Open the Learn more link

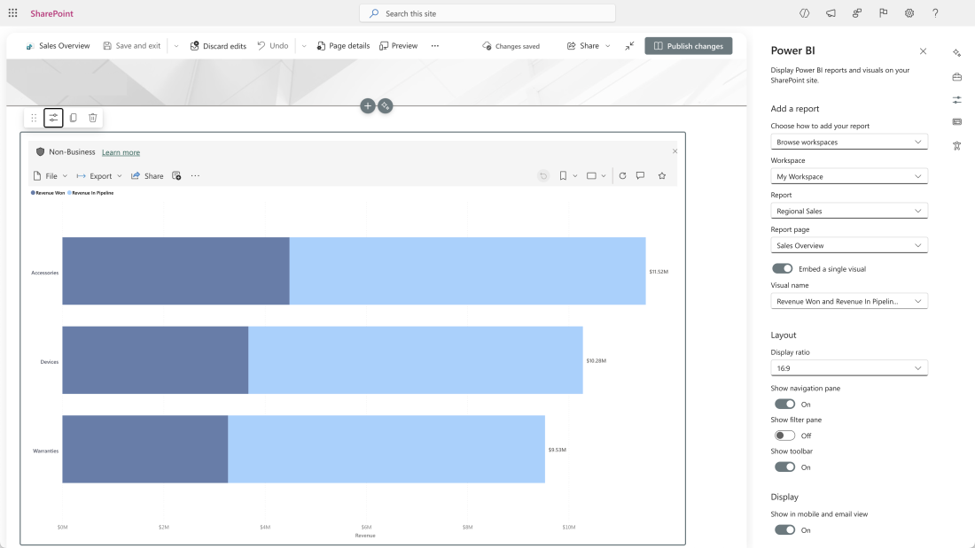point(121,152)
